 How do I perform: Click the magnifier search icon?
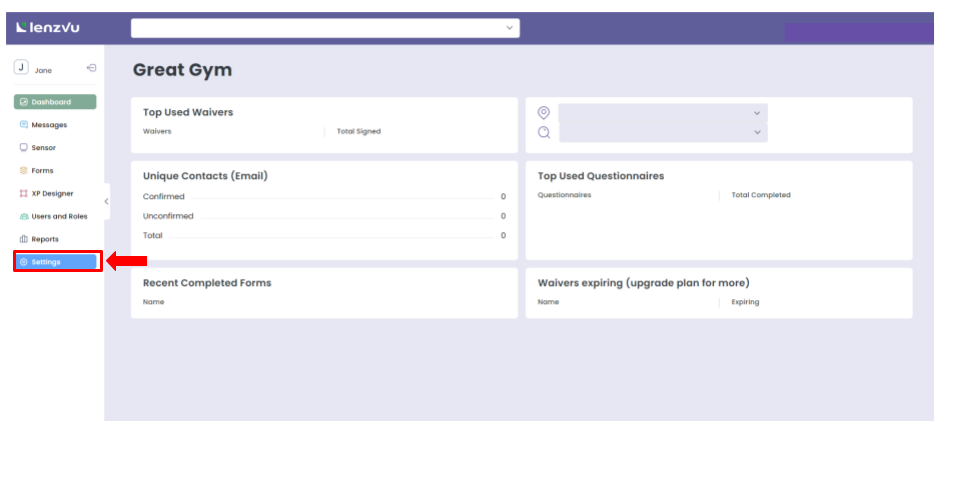pos(544,132)
